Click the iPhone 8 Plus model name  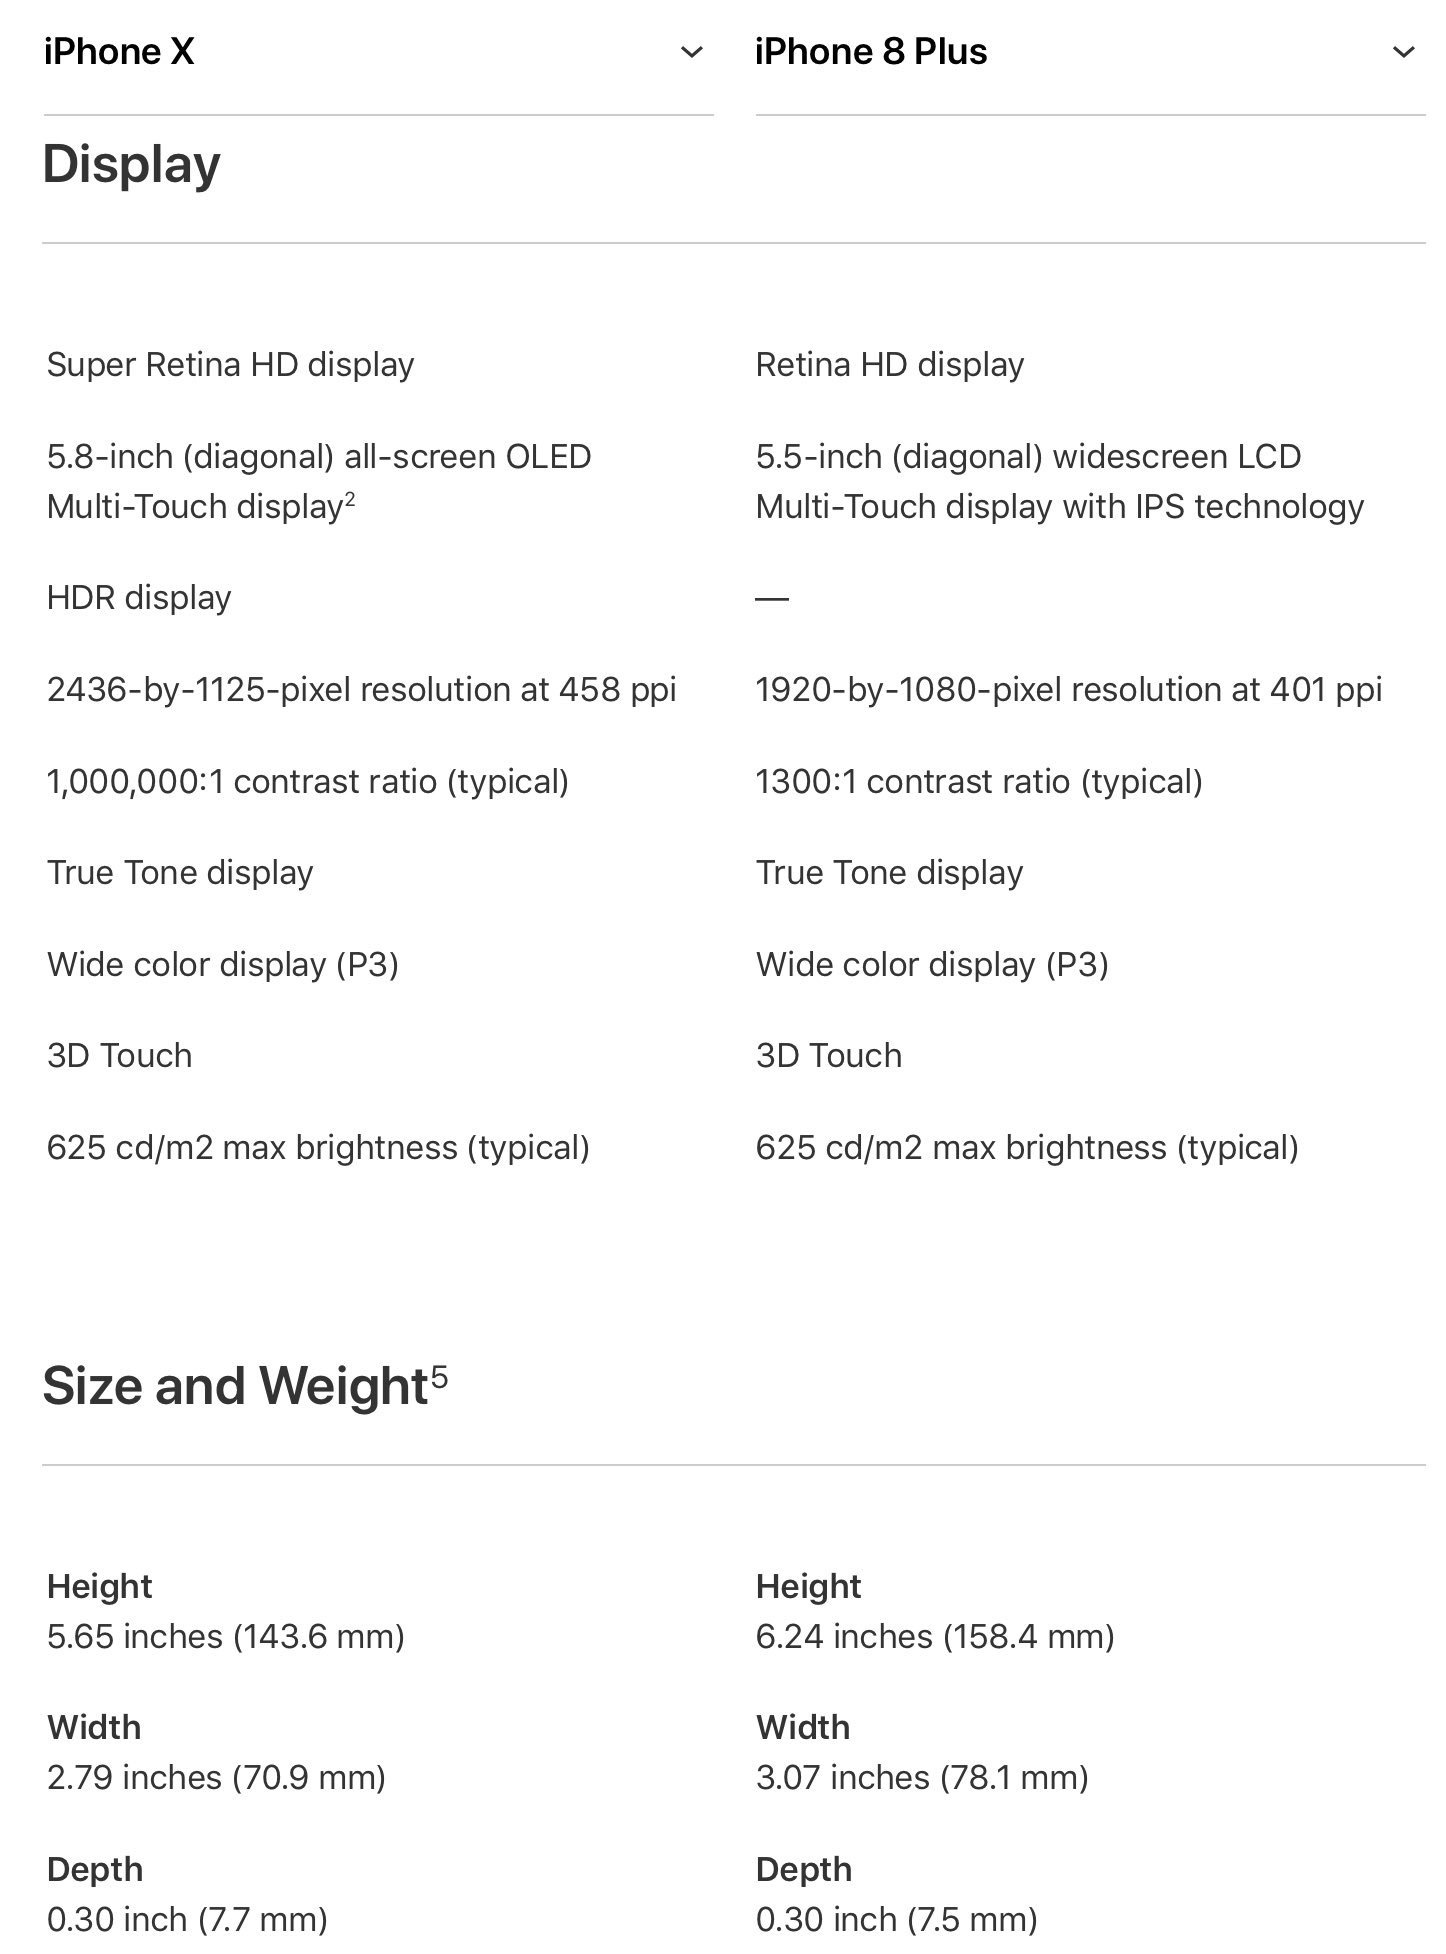[x=871, y=52]
